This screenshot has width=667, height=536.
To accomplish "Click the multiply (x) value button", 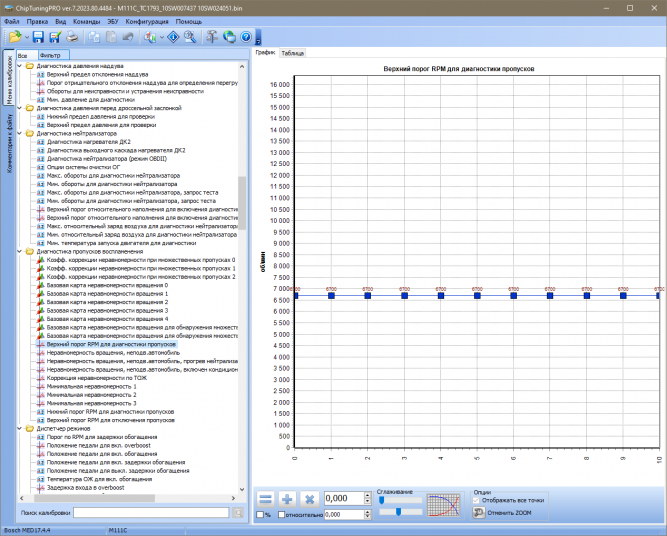I will pos(309,499).
